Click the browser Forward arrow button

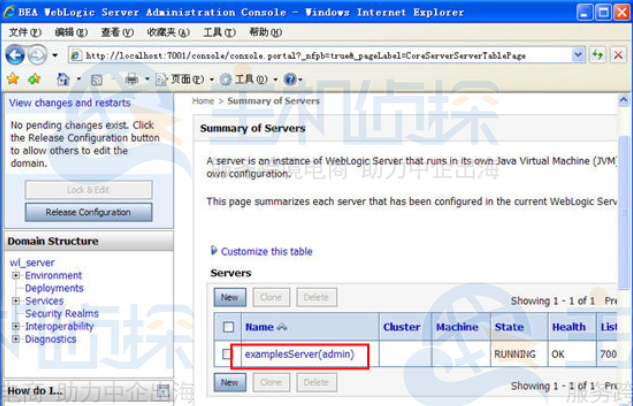click(x=38, y=55)
